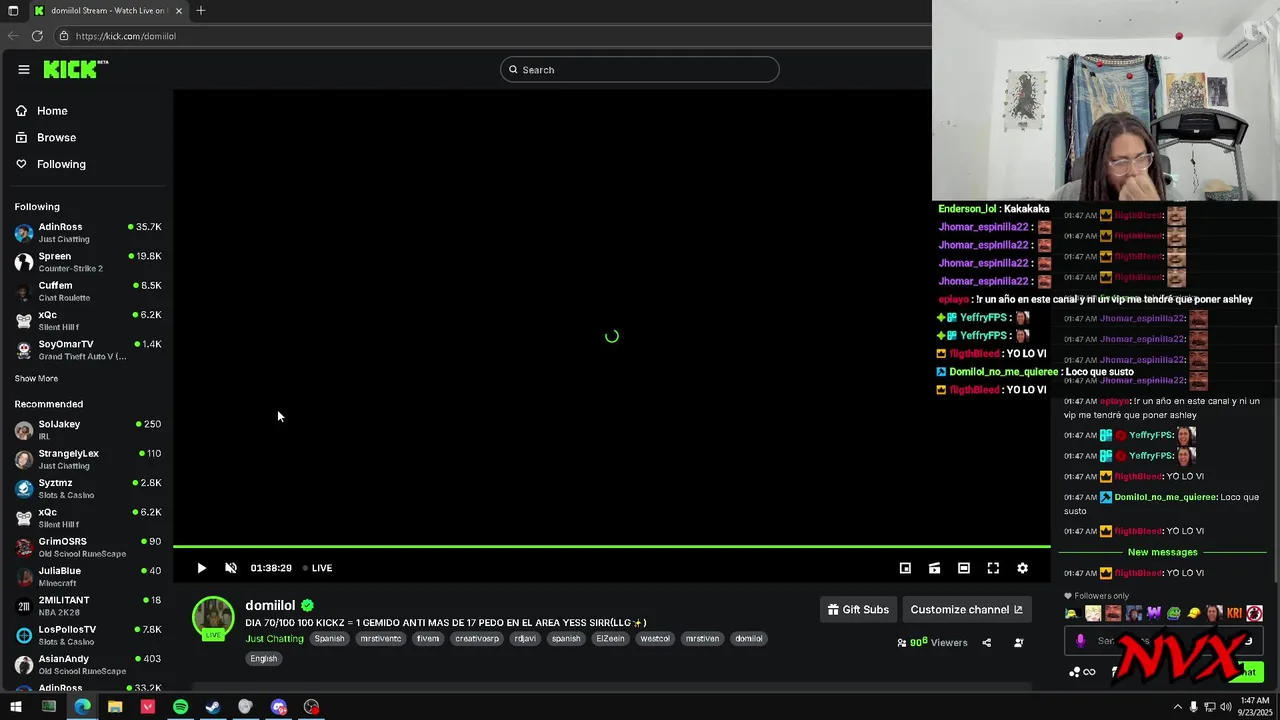Viewport: 1280px width, 720px height.
Task: Select the English language tag
Action: click(x=264, y=659)
